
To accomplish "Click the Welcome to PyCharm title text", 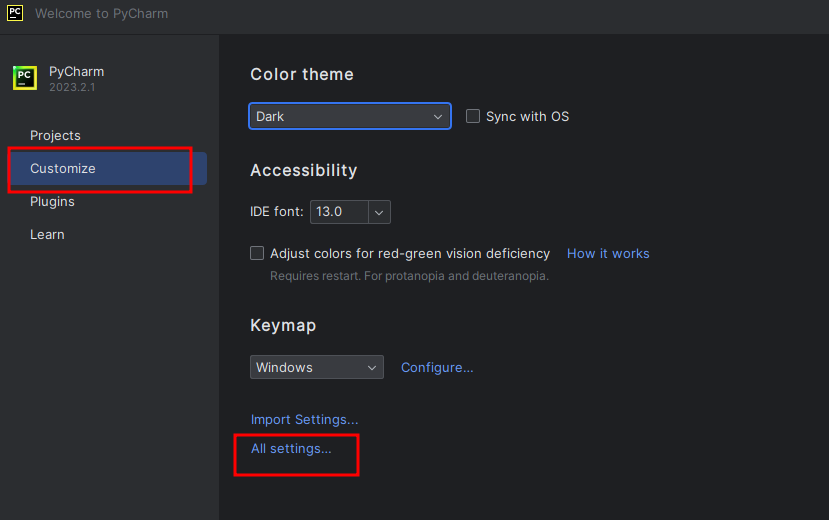I will coord(102,14).
